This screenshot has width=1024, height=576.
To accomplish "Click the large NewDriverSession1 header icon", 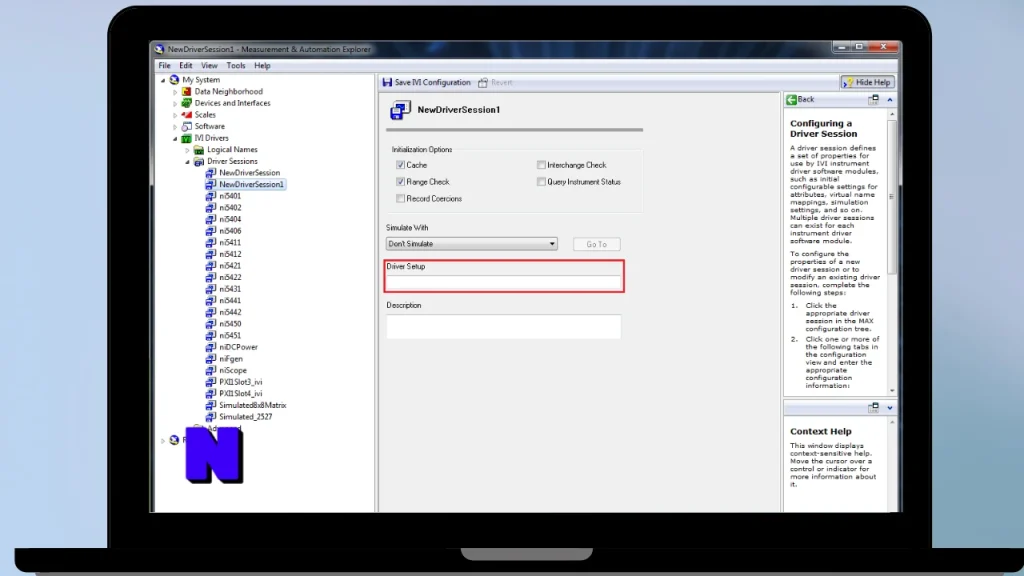I will tap(400, 110).
